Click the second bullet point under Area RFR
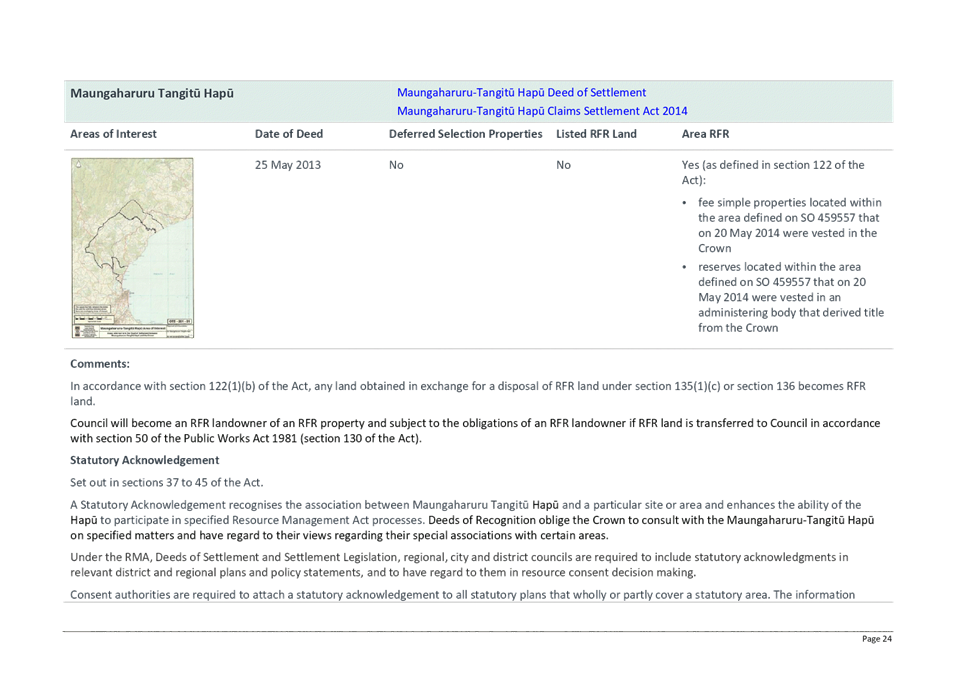Viewport: 956px width, 676px height. (x=788, y=297)
